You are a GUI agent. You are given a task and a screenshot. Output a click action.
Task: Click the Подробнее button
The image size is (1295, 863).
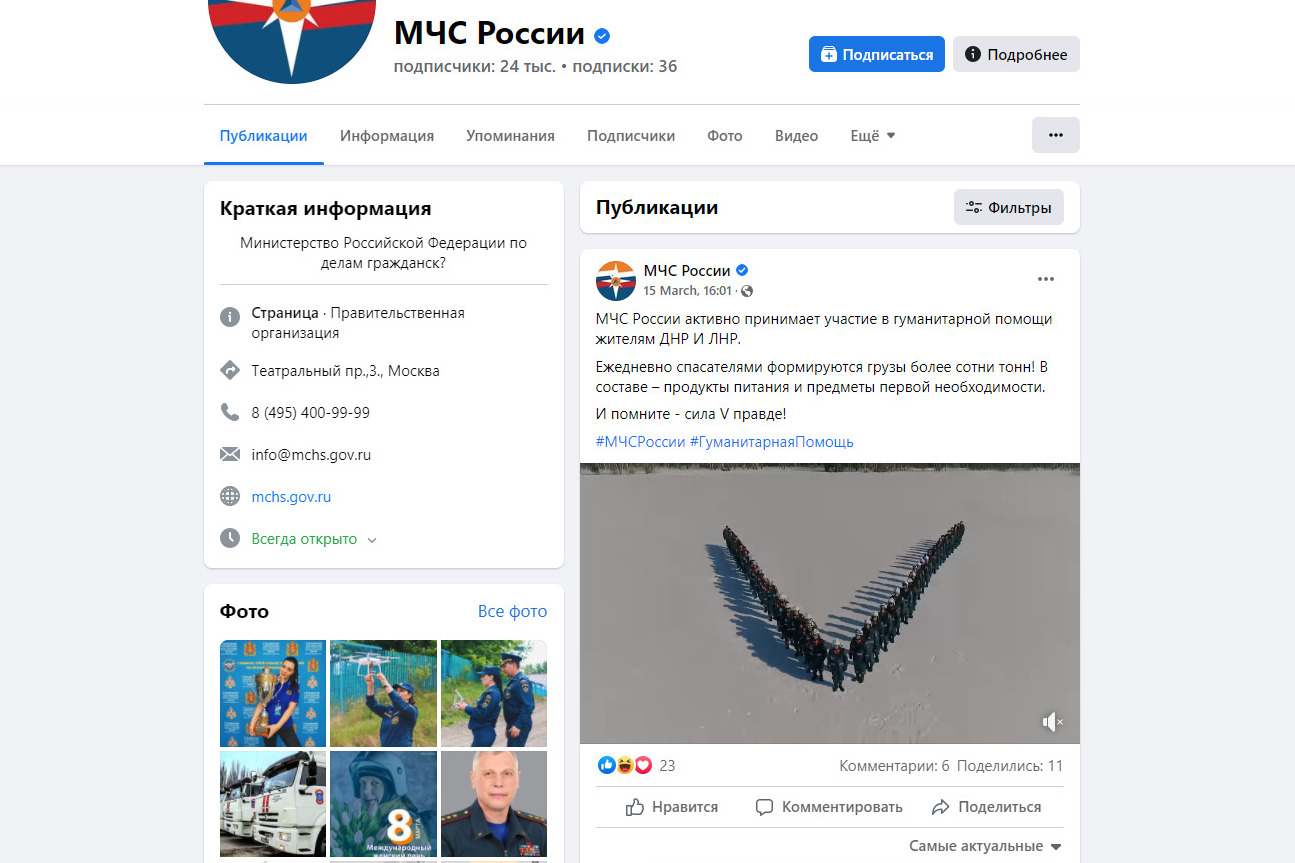(1016, 54)
